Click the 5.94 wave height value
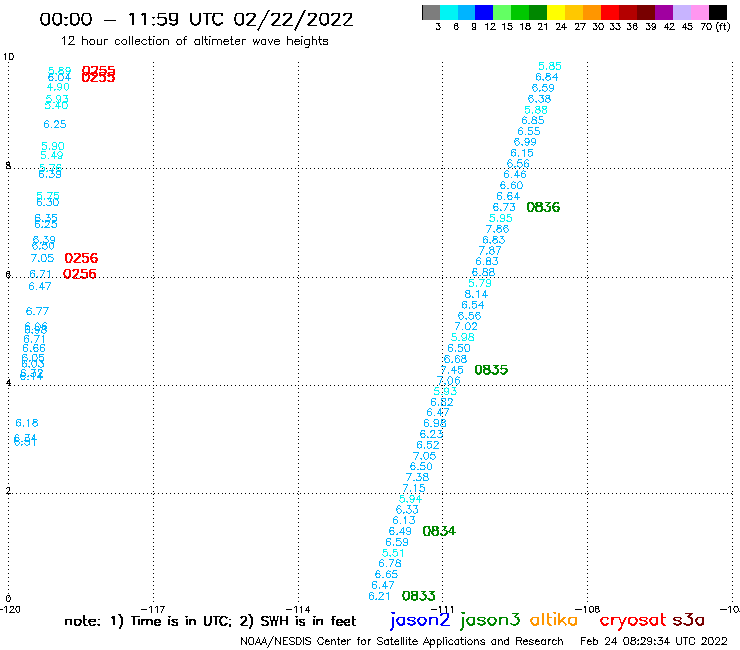Image resolution: width=740 pixels, height=650 pixels. 411,499
